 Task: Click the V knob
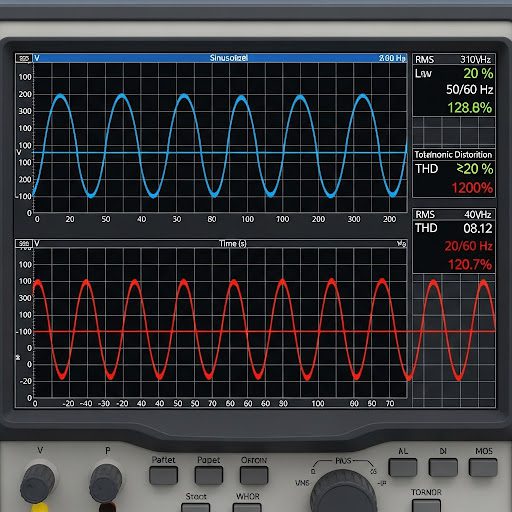click(x=37, y=482)
